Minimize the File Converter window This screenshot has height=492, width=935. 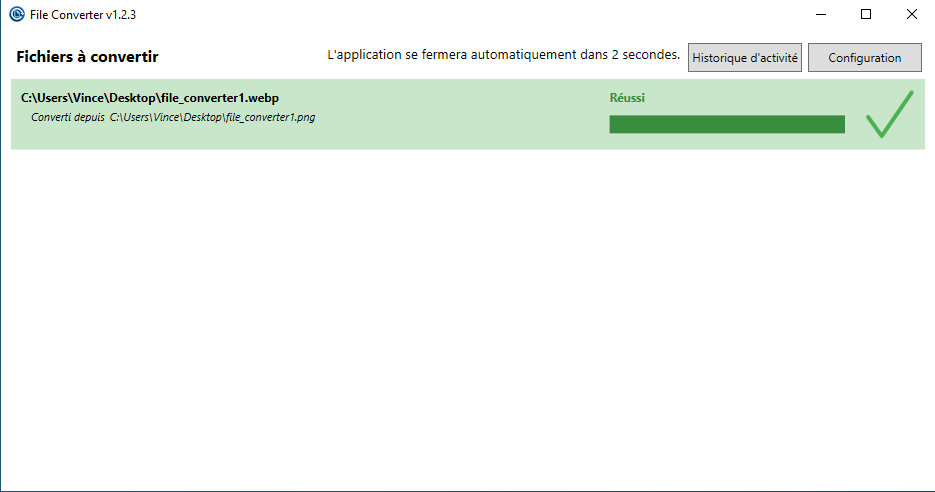[x=820, y=14]
